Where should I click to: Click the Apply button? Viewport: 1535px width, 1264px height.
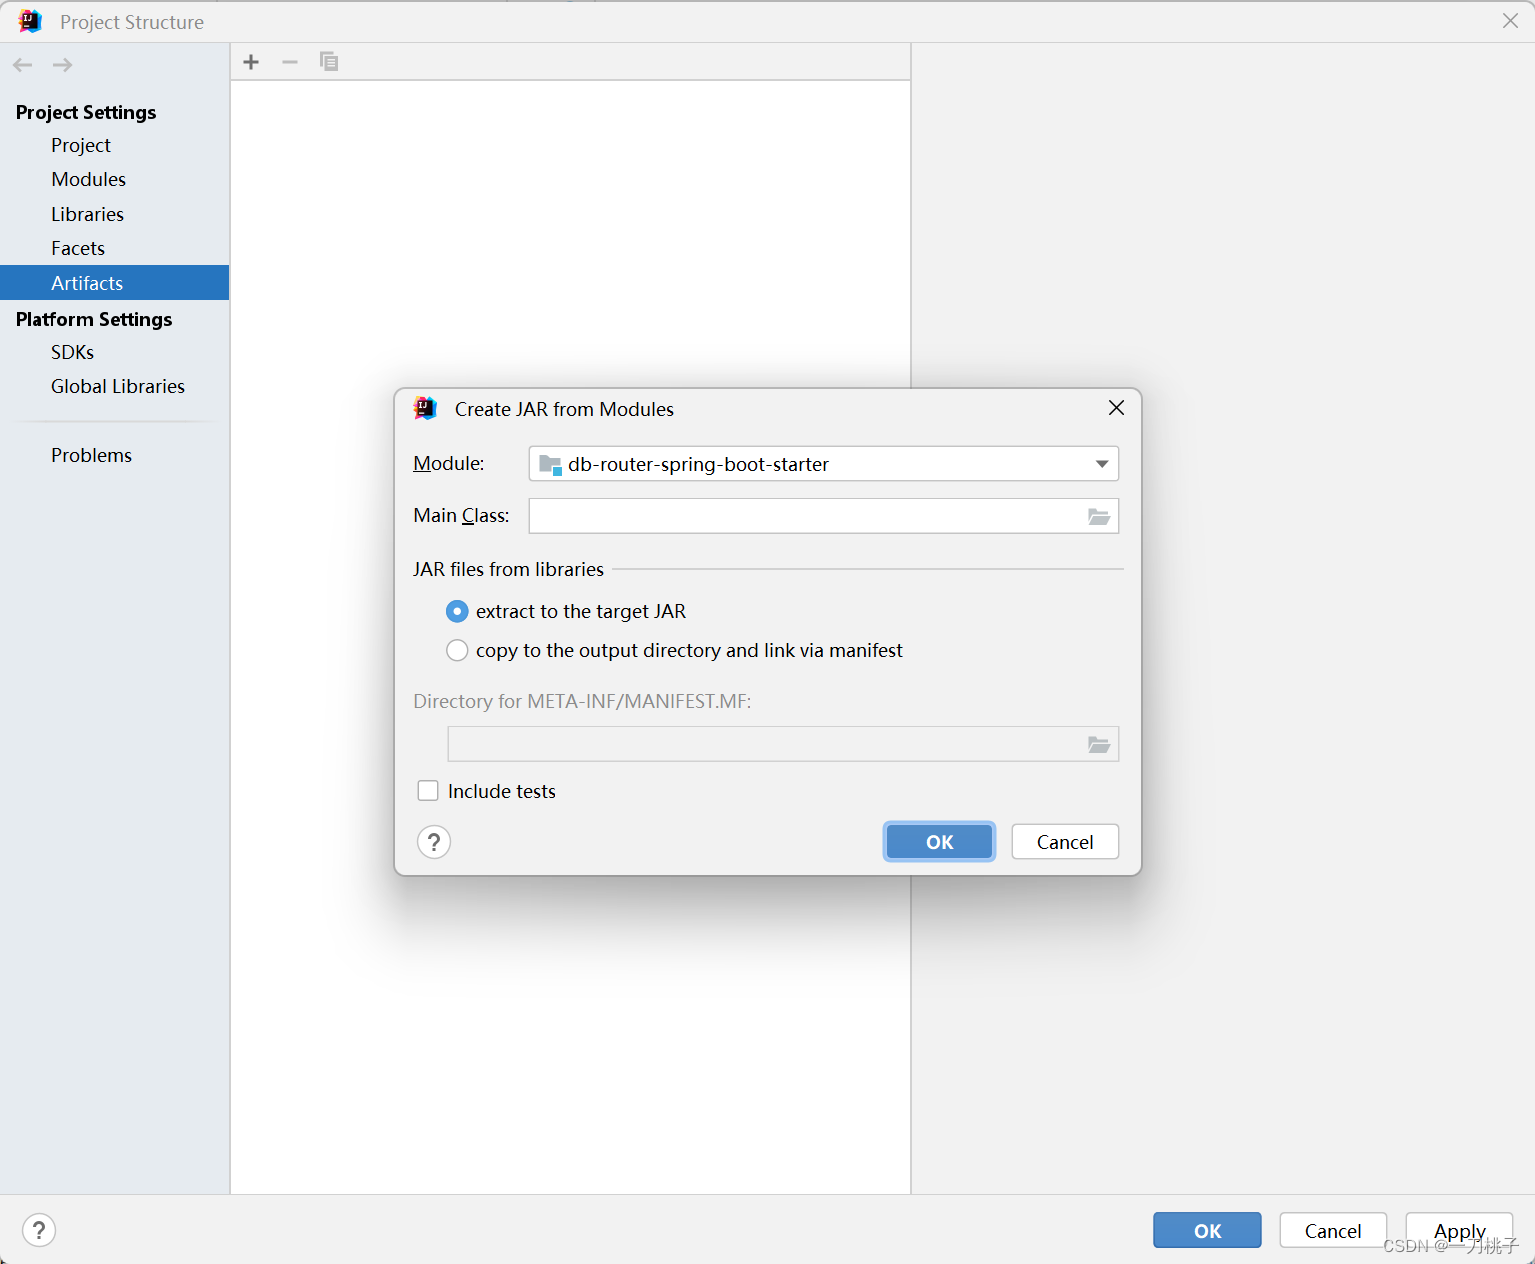click(1458, 1230)
